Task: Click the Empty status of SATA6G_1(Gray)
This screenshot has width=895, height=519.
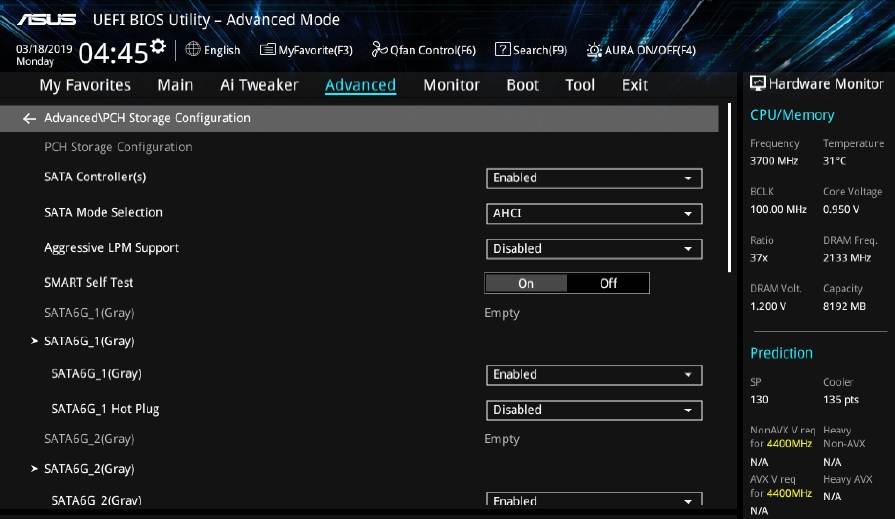Action: pos(502,313)
